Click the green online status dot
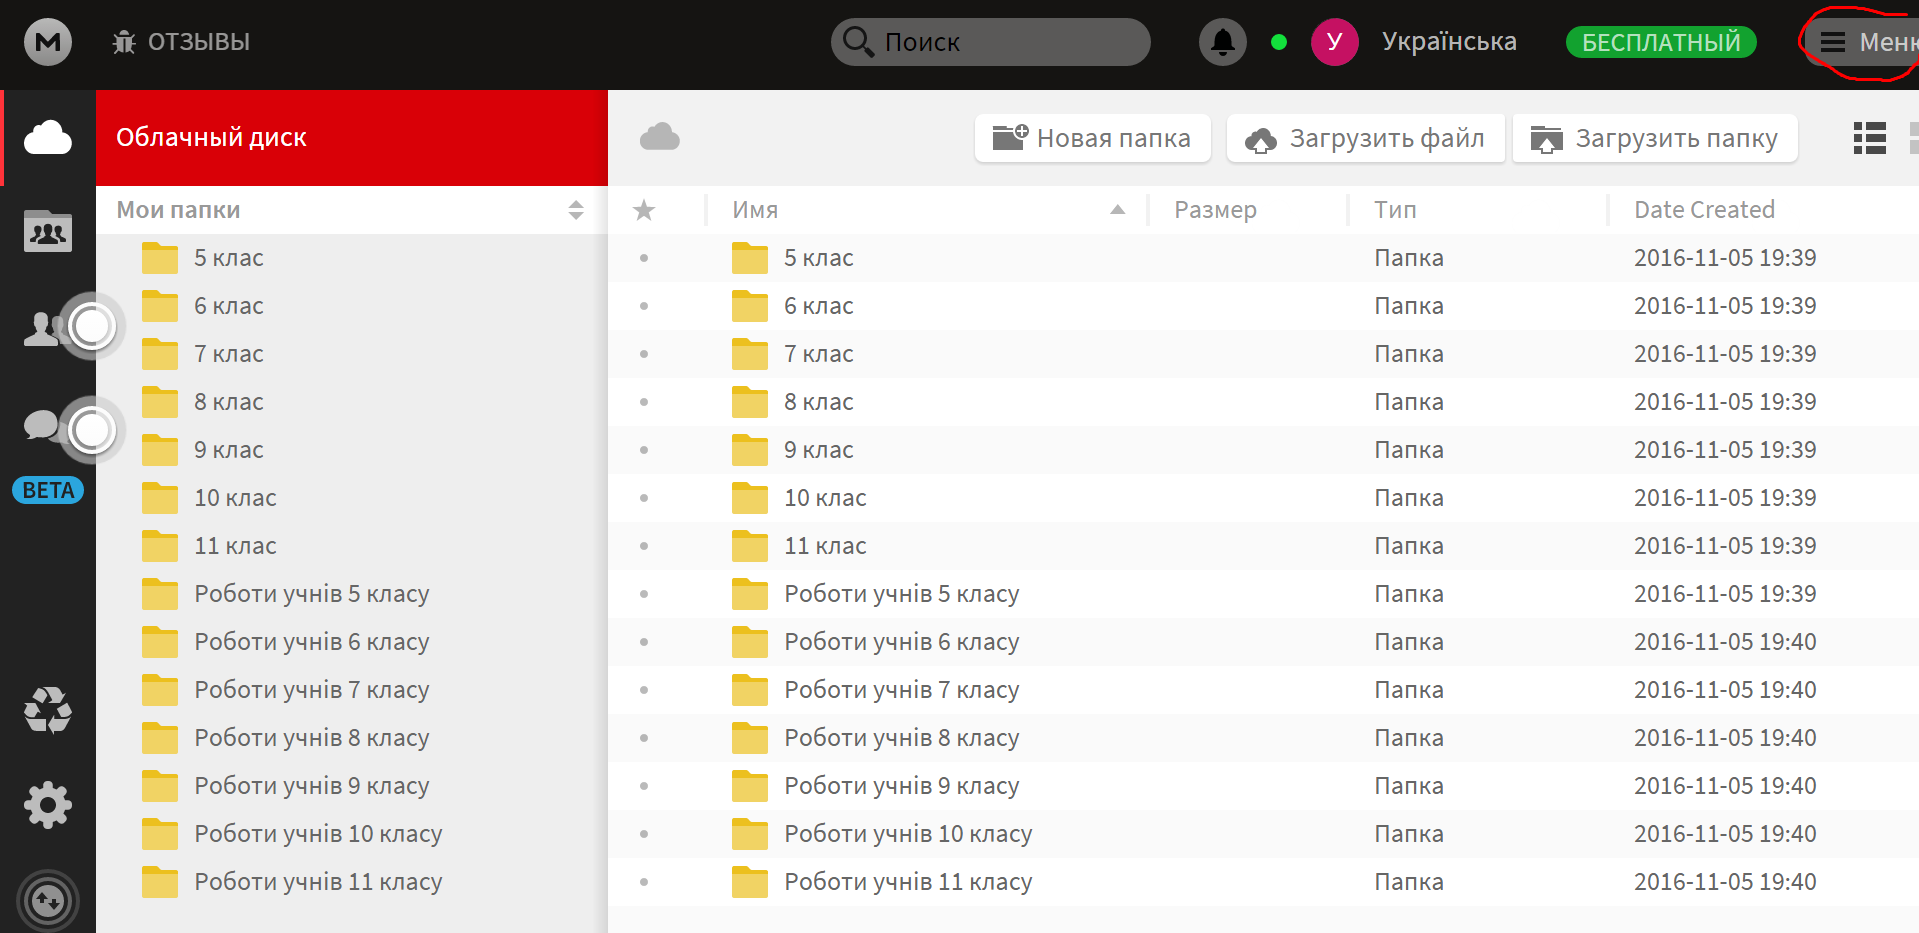The image size is (1919, 933). 1278,42
